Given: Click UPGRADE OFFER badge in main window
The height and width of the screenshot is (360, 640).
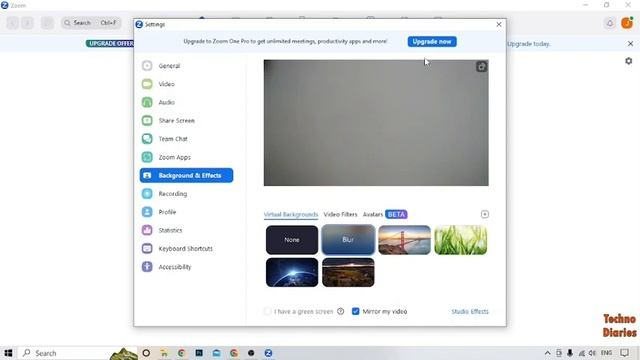Looking at the screenshot, I should [110, 44].
